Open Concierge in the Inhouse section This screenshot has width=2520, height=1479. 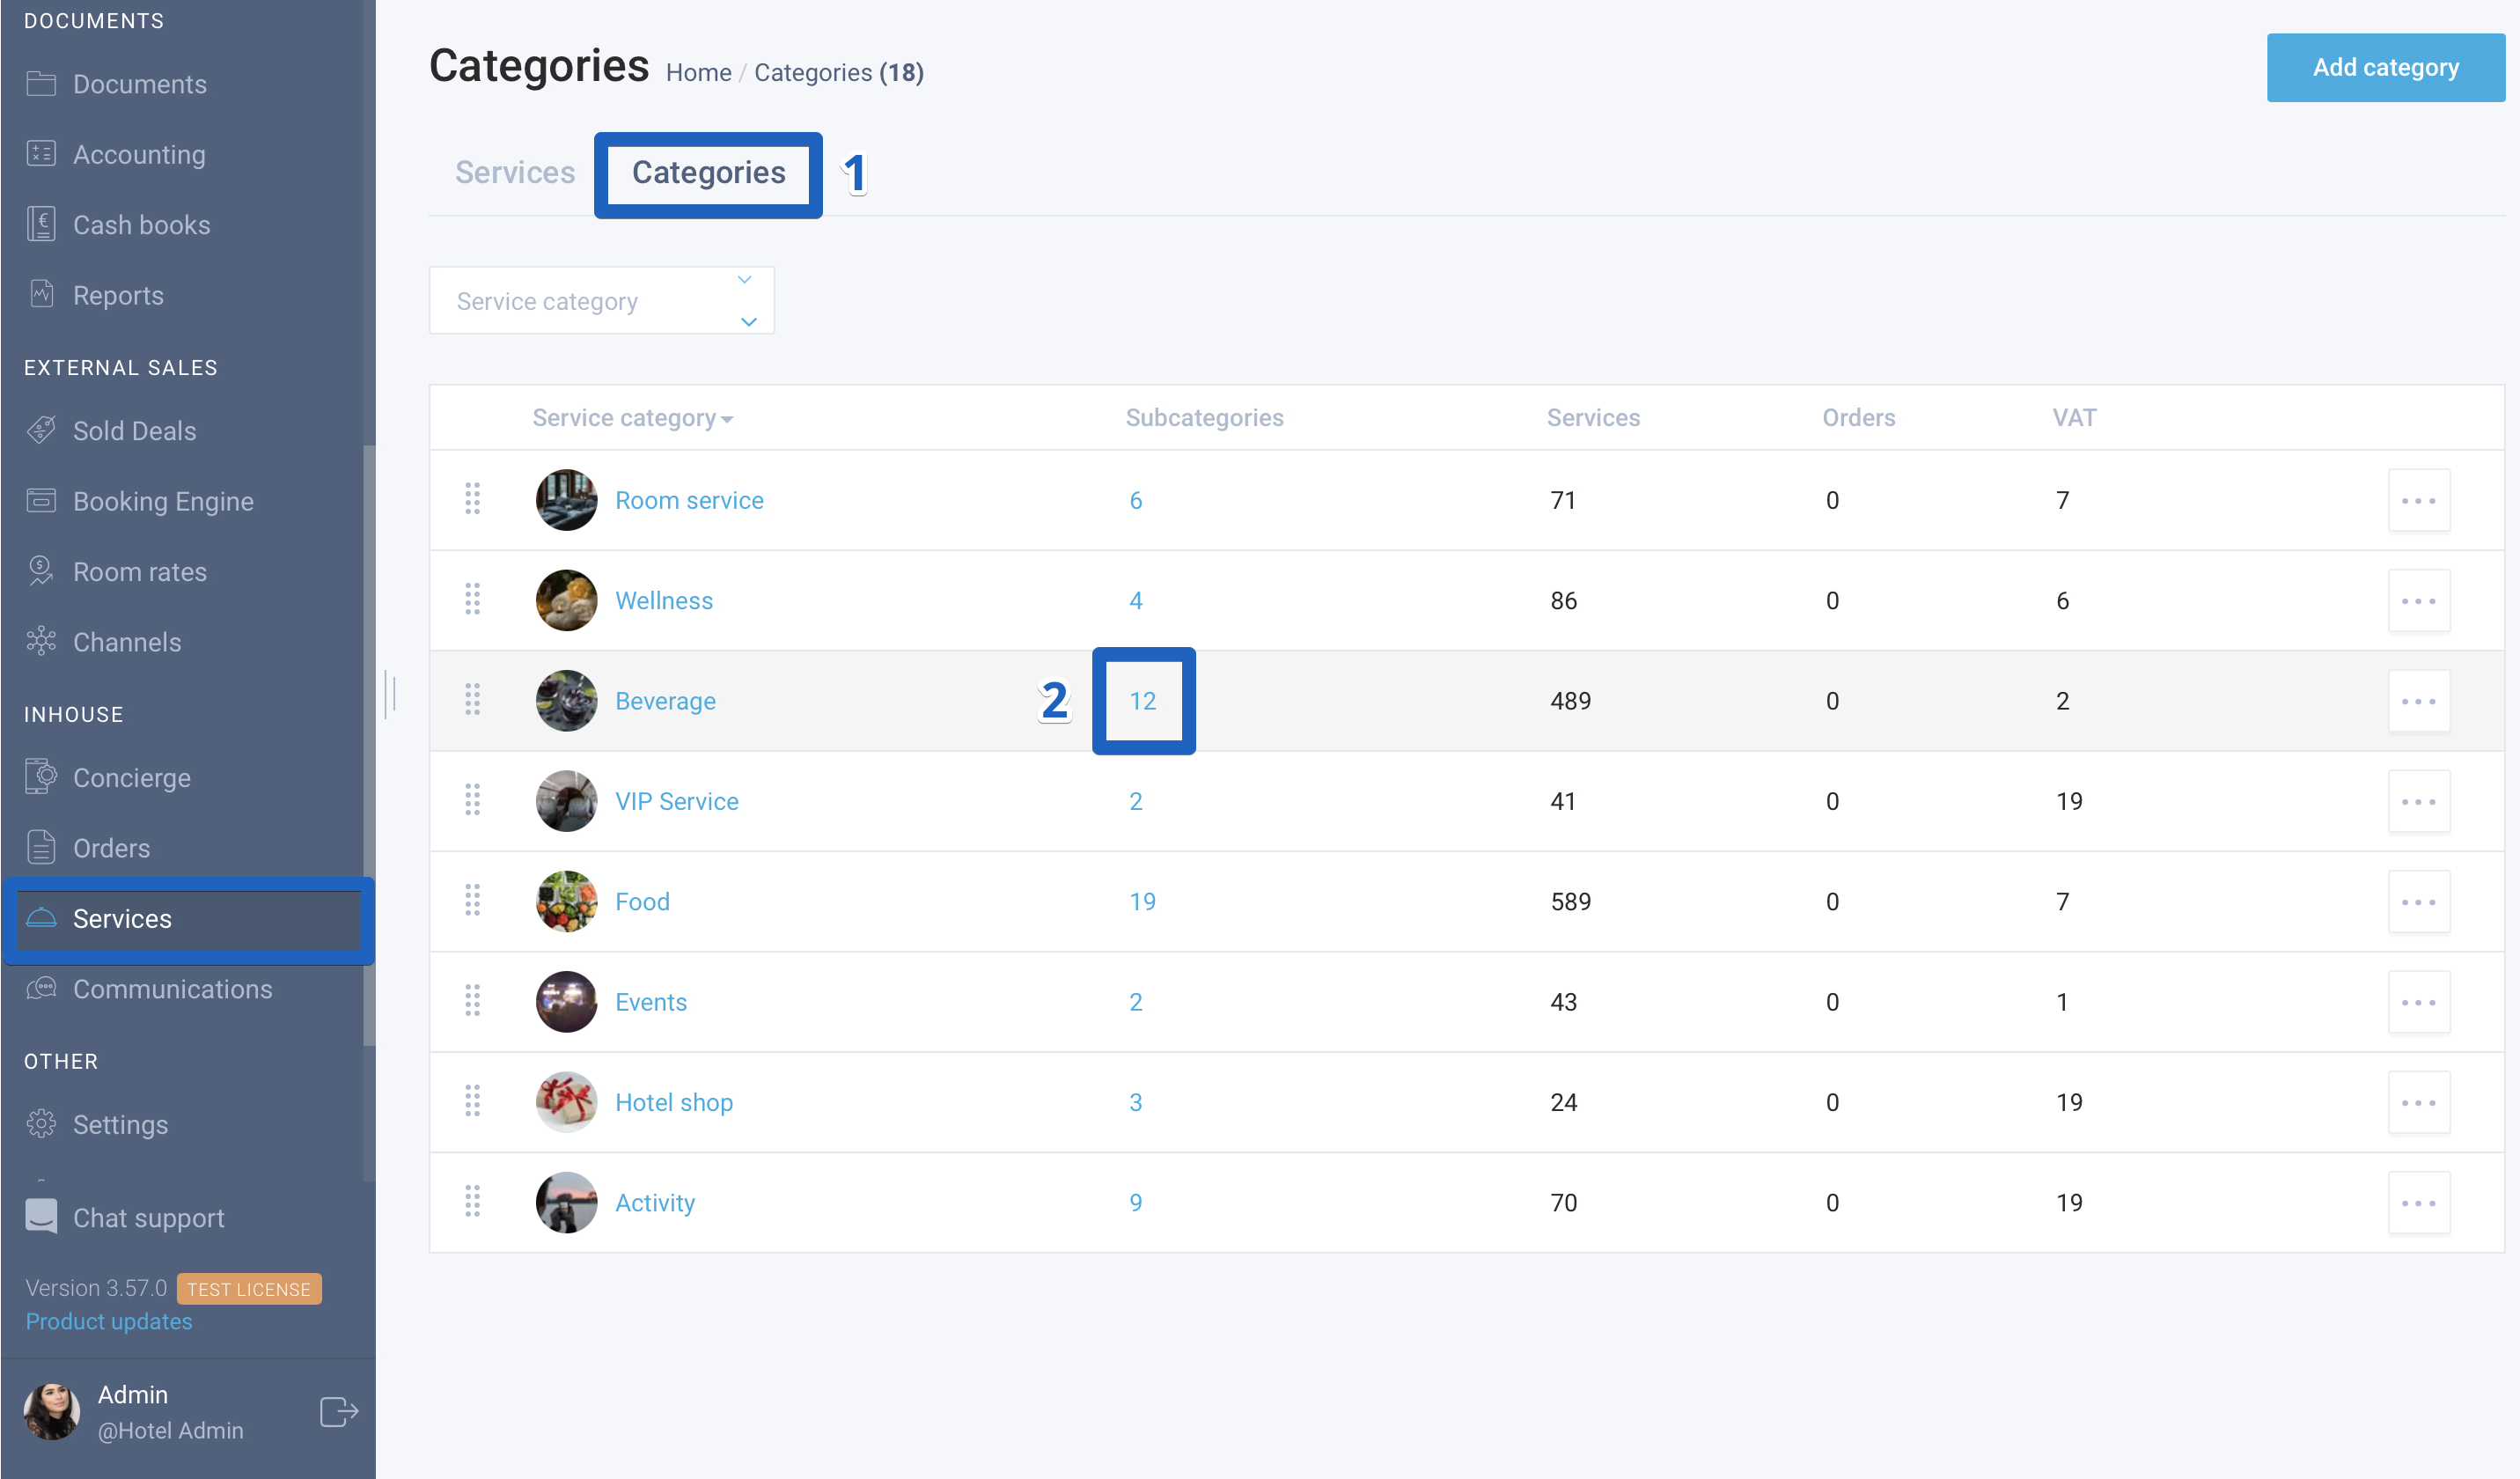pyautogui.click(x=131, y=777)
